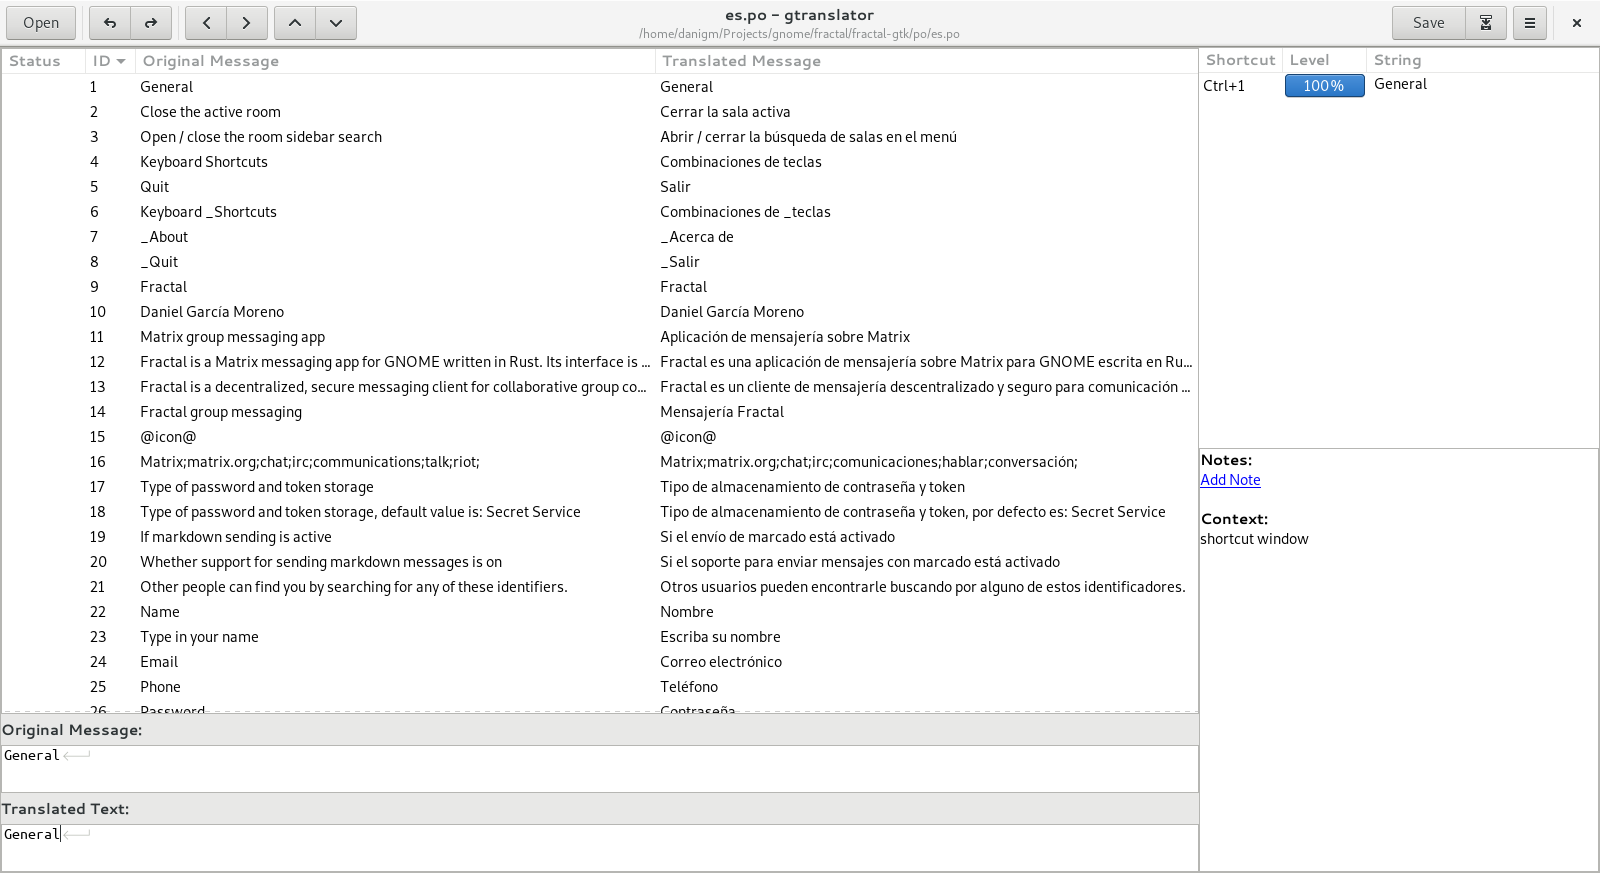Select 'Matrix group messaging app' row

coord(600,337)
